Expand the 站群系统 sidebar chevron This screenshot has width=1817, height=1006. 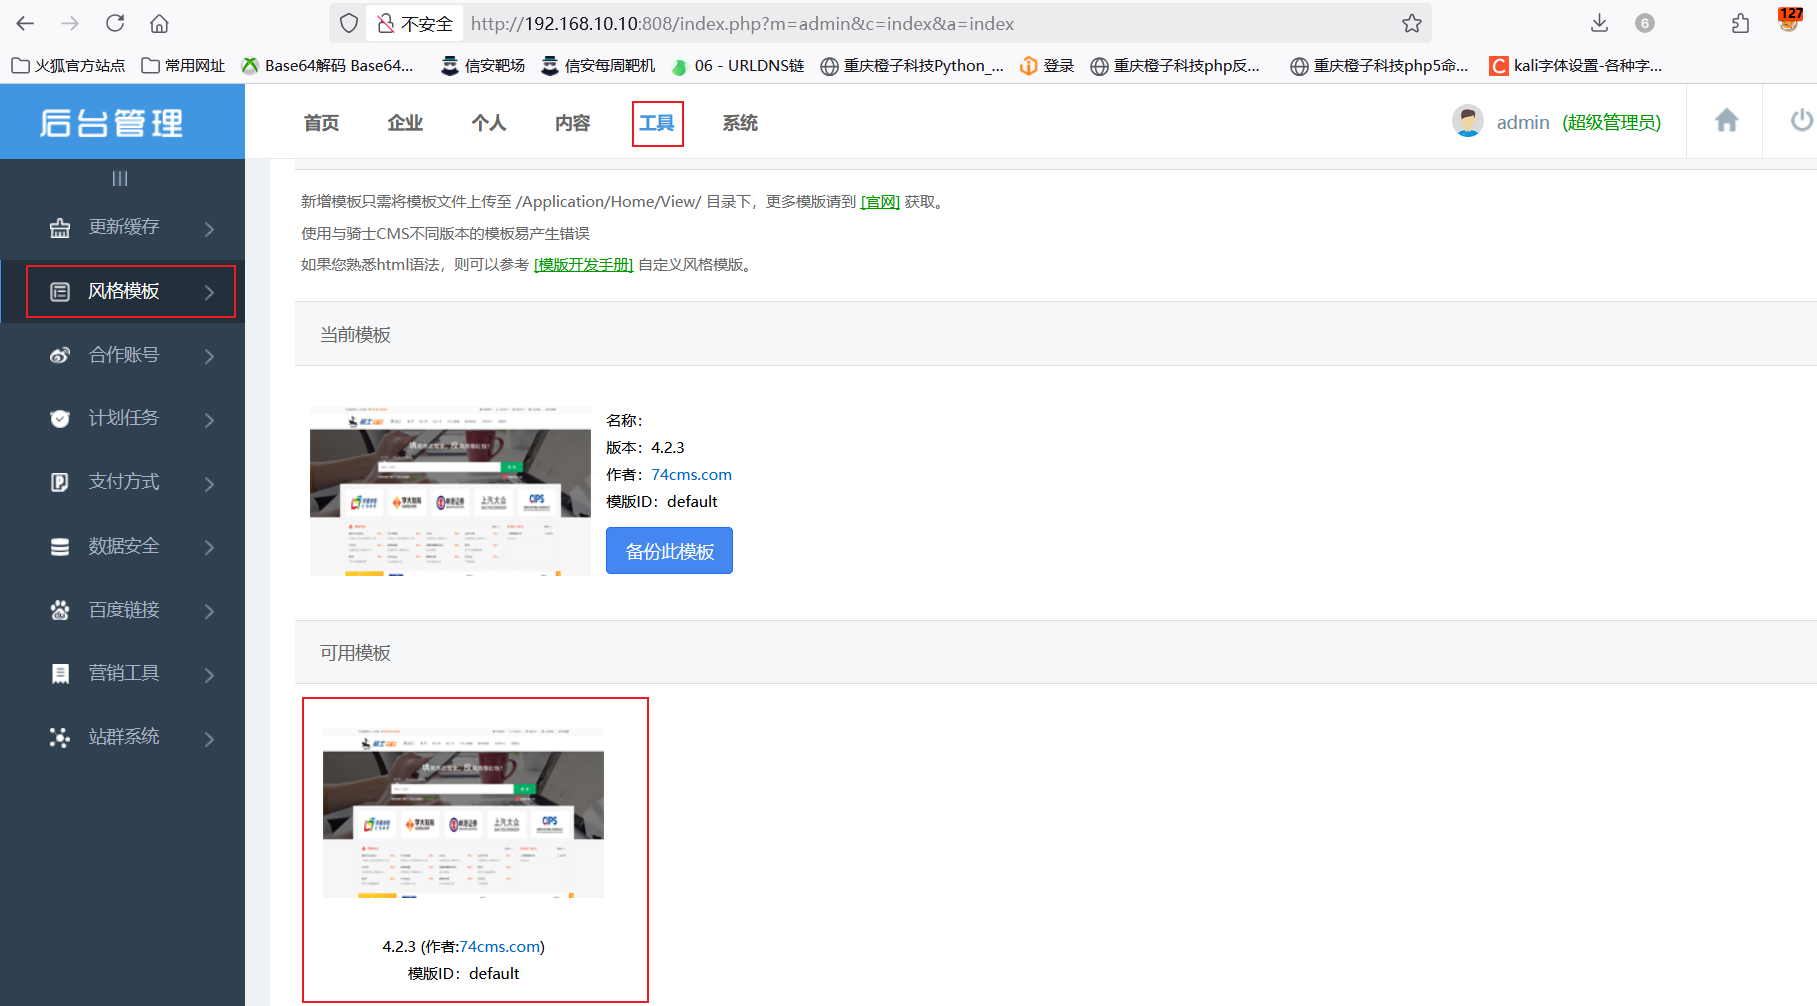click(x=209, y=738)
